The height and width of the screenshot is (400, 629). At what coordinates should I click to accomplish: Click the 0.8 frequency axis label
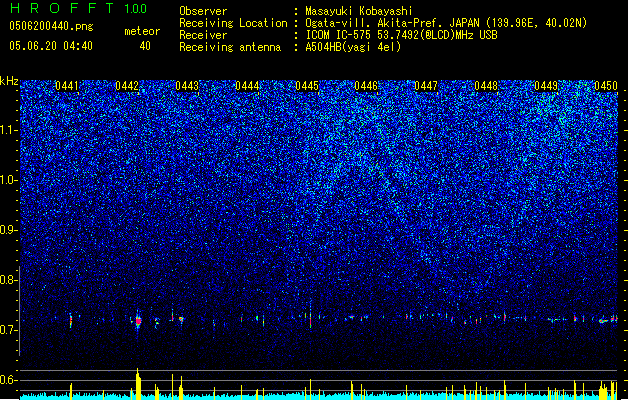coord(8,280)
